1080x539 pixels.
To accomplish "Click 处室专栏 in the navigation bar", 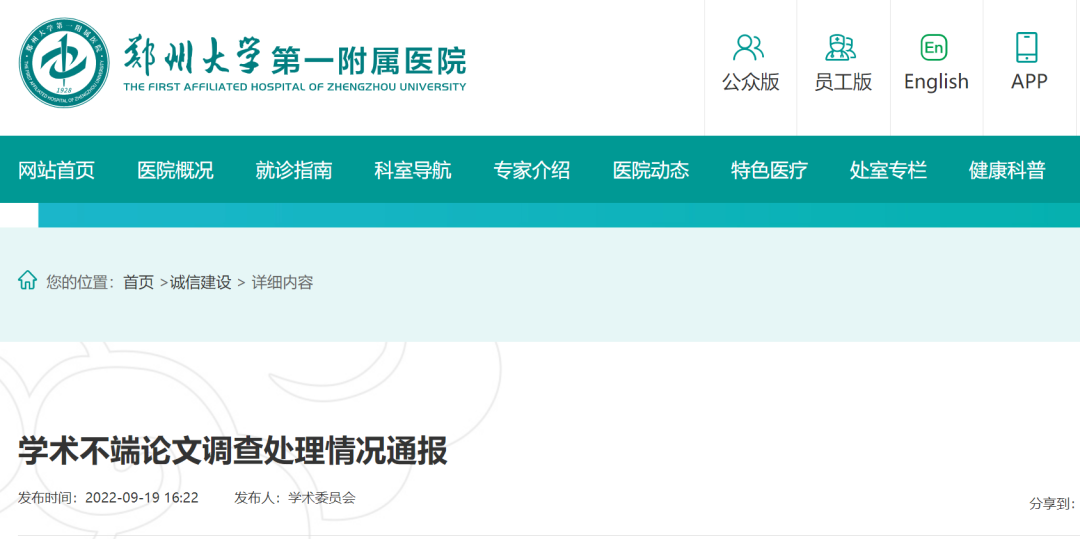I will coord(888,170).
